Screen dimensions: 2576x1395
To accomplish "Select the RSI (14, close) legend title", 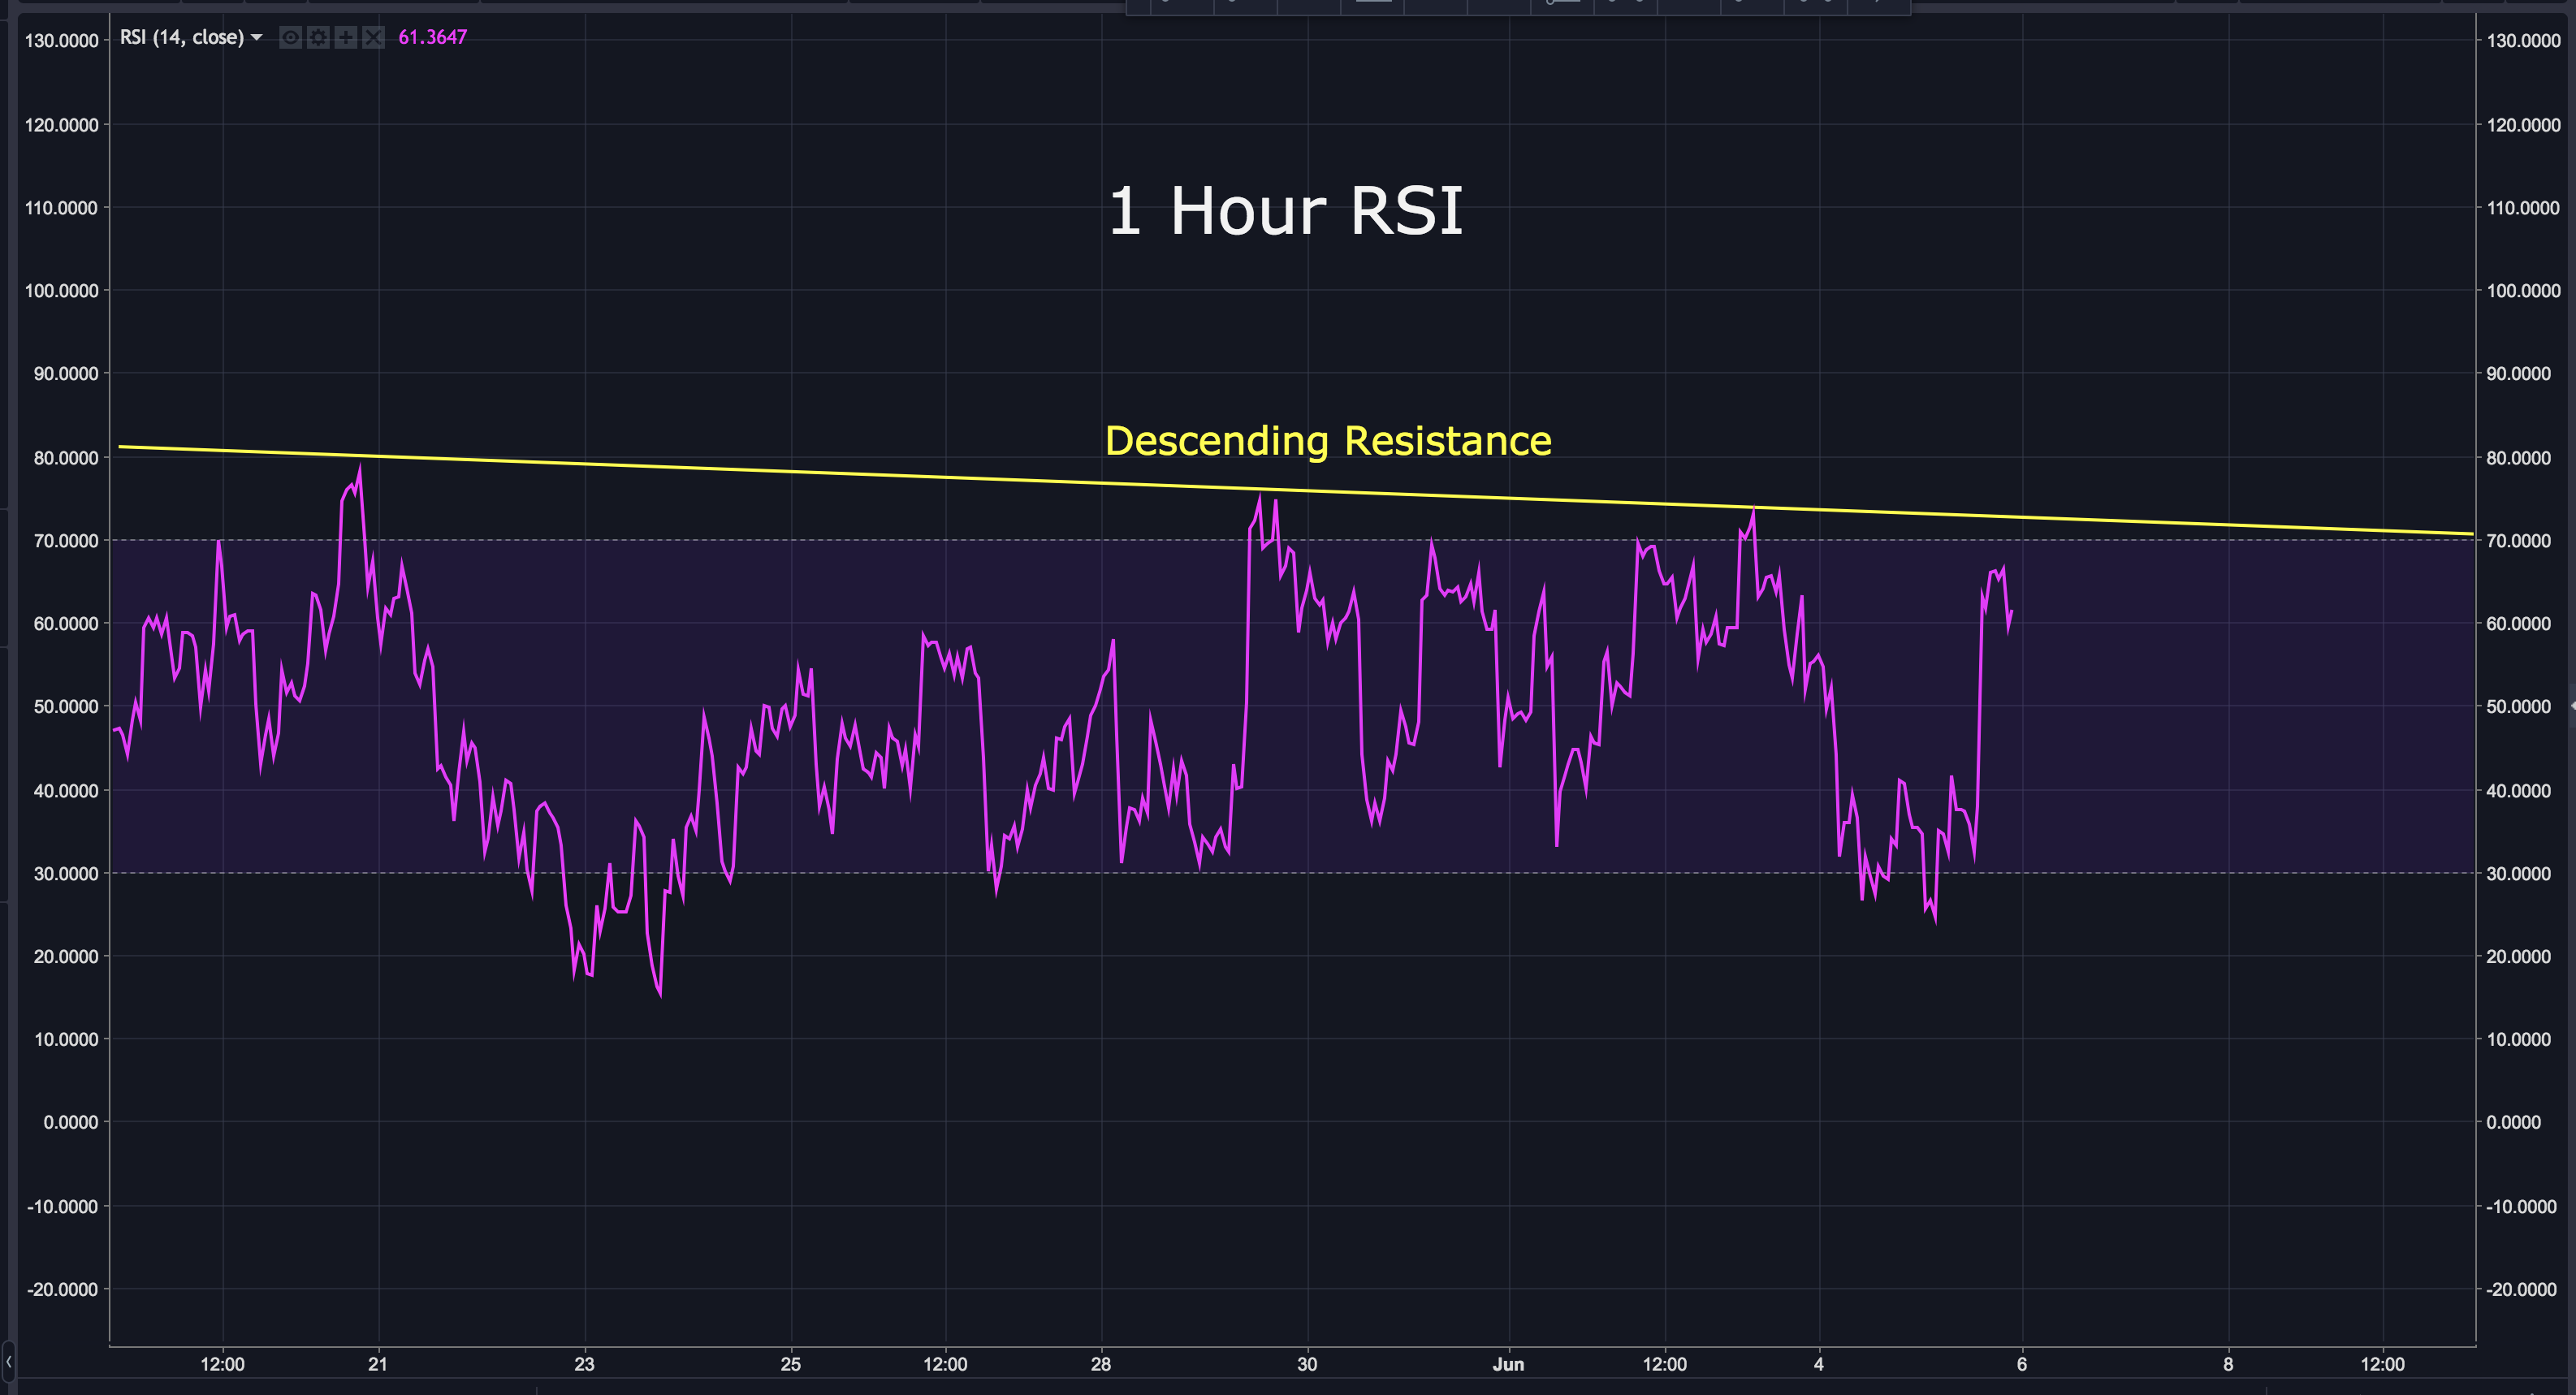I will 182,37.
